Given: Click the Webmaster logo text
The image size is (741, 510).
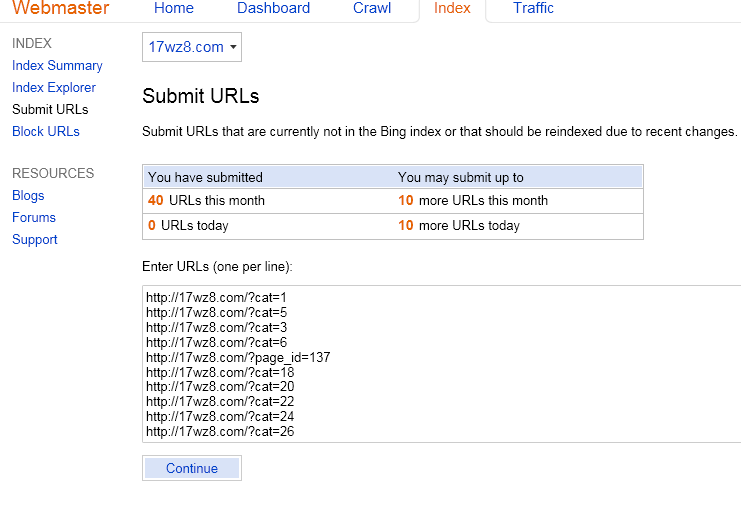Looking at the screenshot, I should pos(60,8).
